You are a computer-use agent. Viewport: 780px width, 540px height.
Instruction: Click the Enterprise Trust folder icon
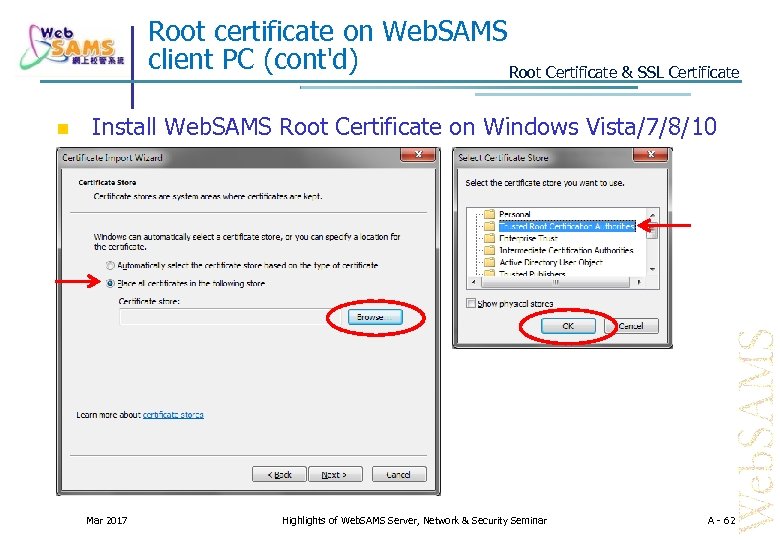pyautogui.click(x=489, y=238)
